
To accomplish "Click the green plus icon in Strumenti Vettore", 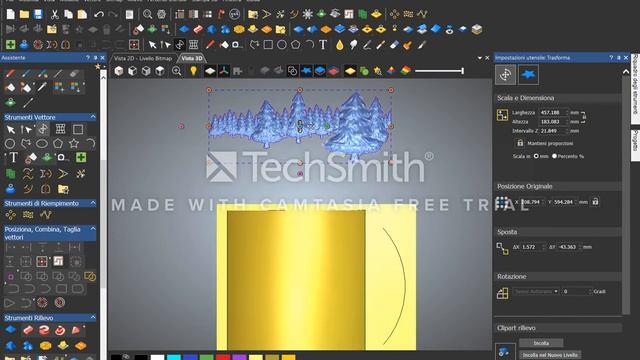I will pos(81,158).
